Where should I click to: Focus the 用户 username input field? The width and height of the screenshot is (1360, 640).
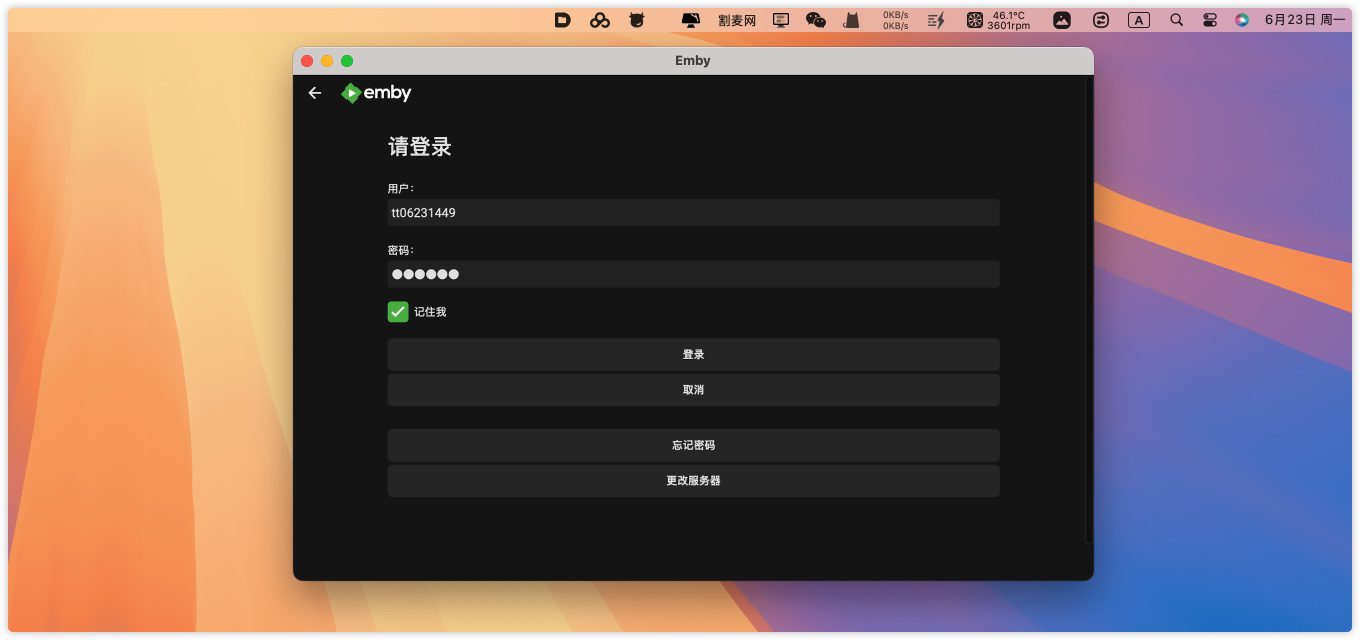(693, 213)
